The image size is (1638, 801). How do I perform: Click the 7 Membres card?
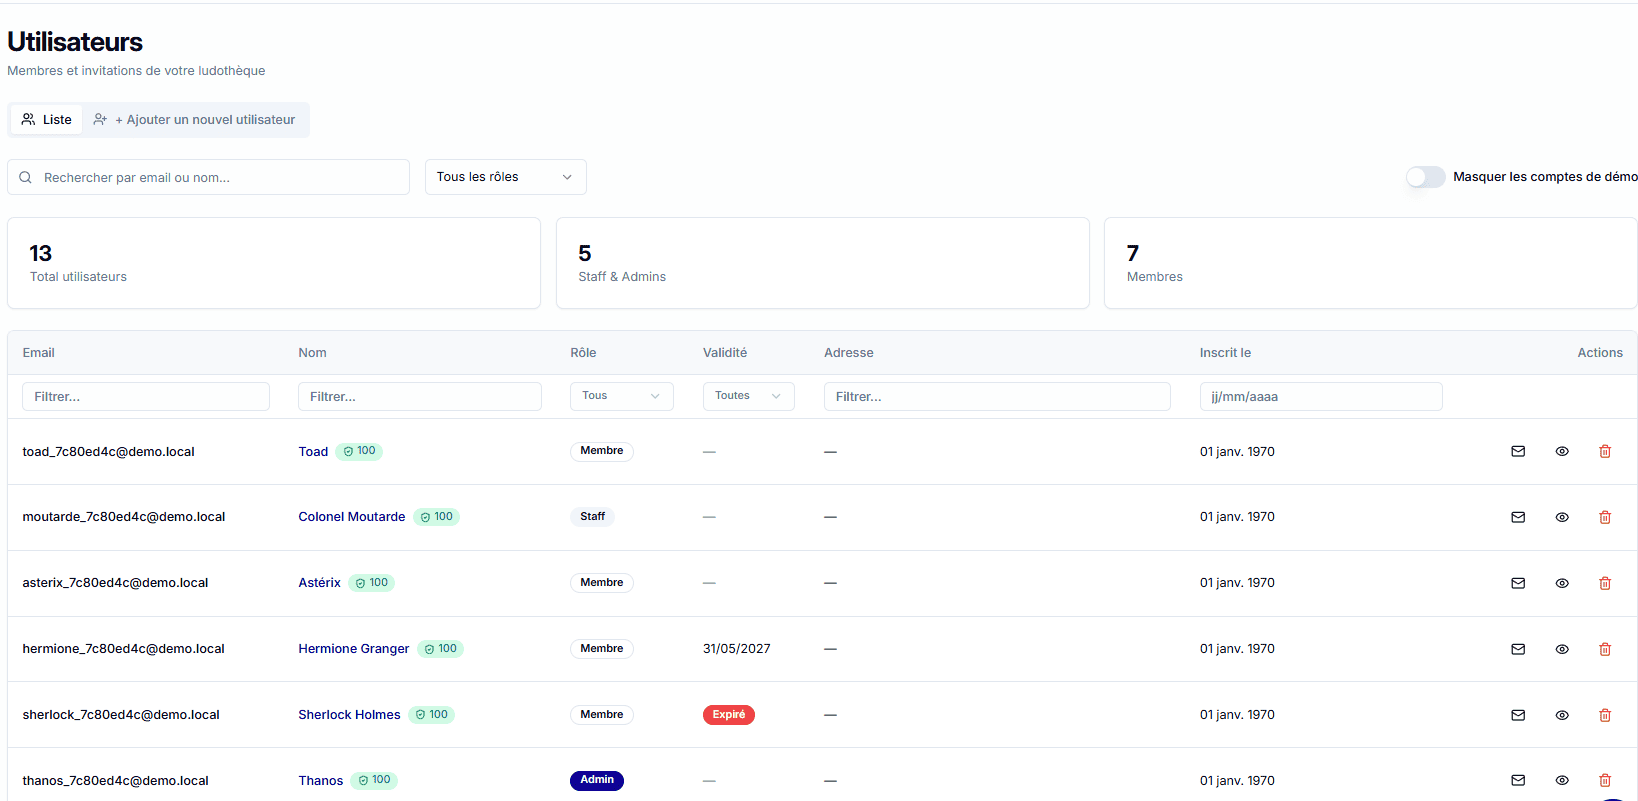click(1370, 263)
